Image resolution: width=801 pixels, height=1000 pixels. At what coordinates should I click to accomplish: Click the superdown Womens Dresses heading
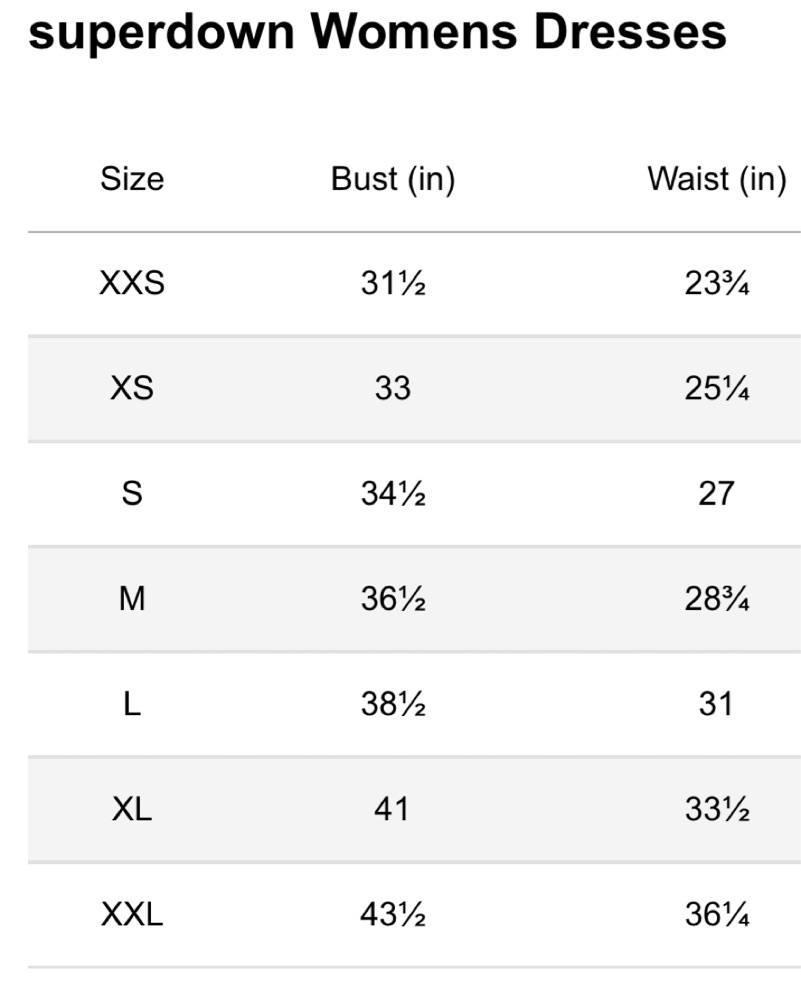pyautogui.click(x=378, y=33)
